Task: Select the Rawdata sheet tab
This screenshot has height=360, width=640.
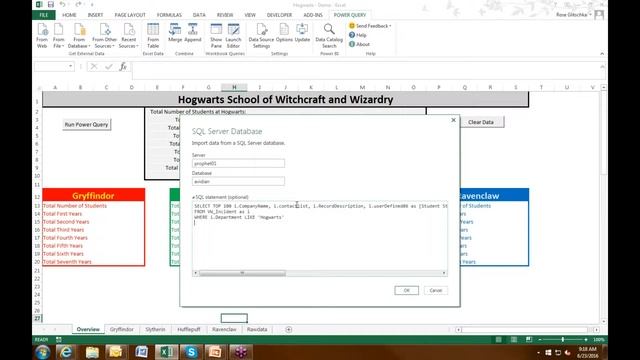Action: pyautogui.click(x=257, y=329)
